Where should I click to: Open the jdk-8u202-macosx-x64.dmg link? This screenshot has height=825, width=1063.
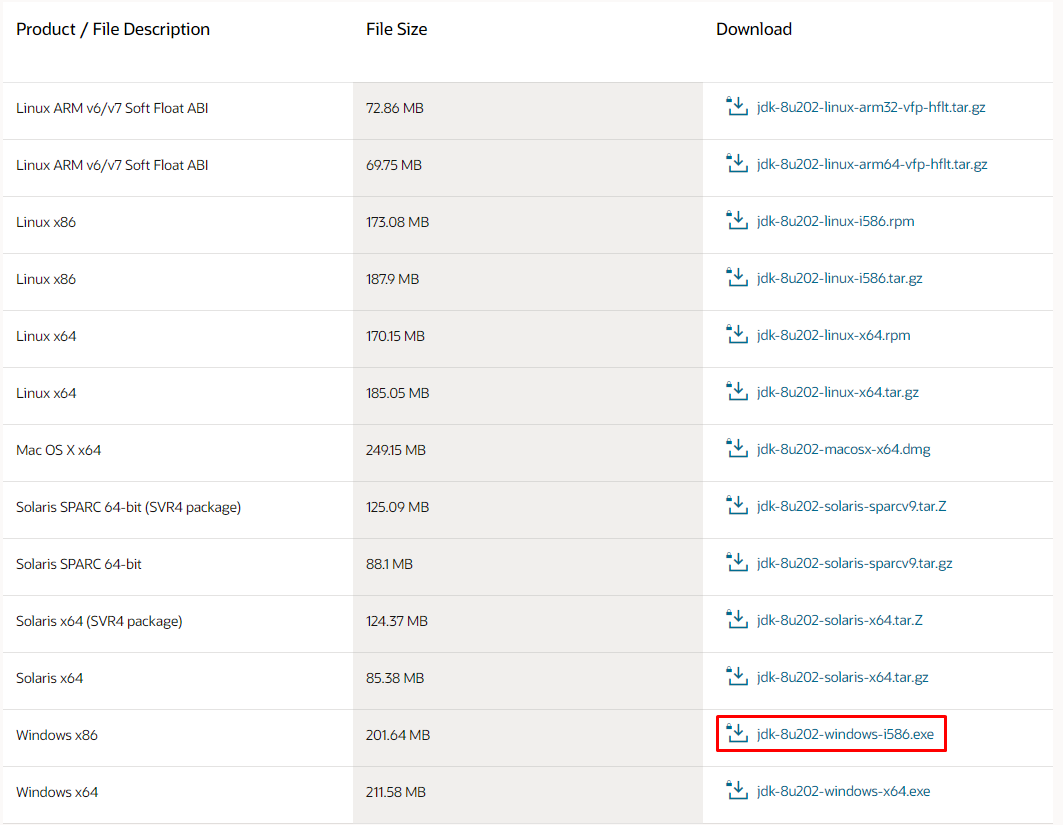tap(843, 449)
